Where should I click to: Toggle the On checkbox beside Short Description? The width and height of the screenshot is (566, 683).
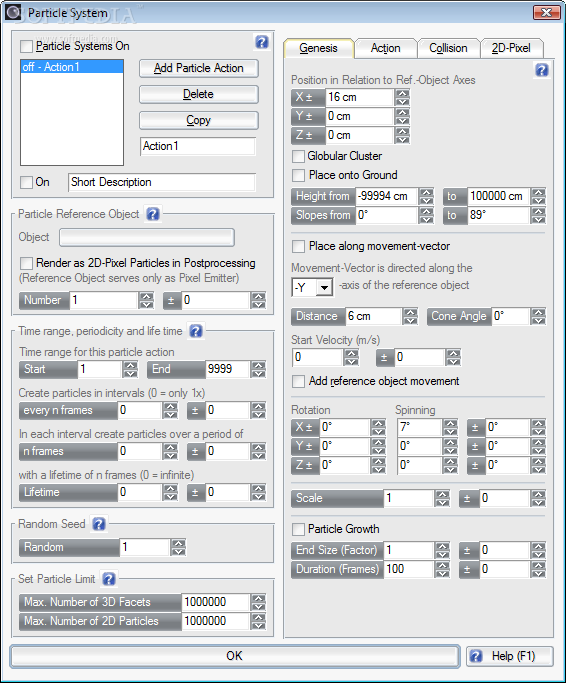pos(27,182)
